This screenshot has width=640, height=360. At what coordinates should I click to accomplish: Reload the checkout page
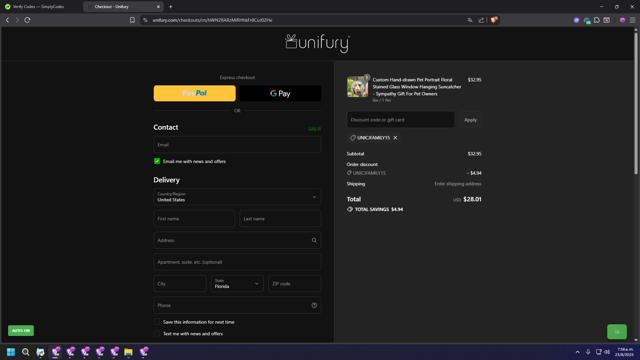click(27, 20)
